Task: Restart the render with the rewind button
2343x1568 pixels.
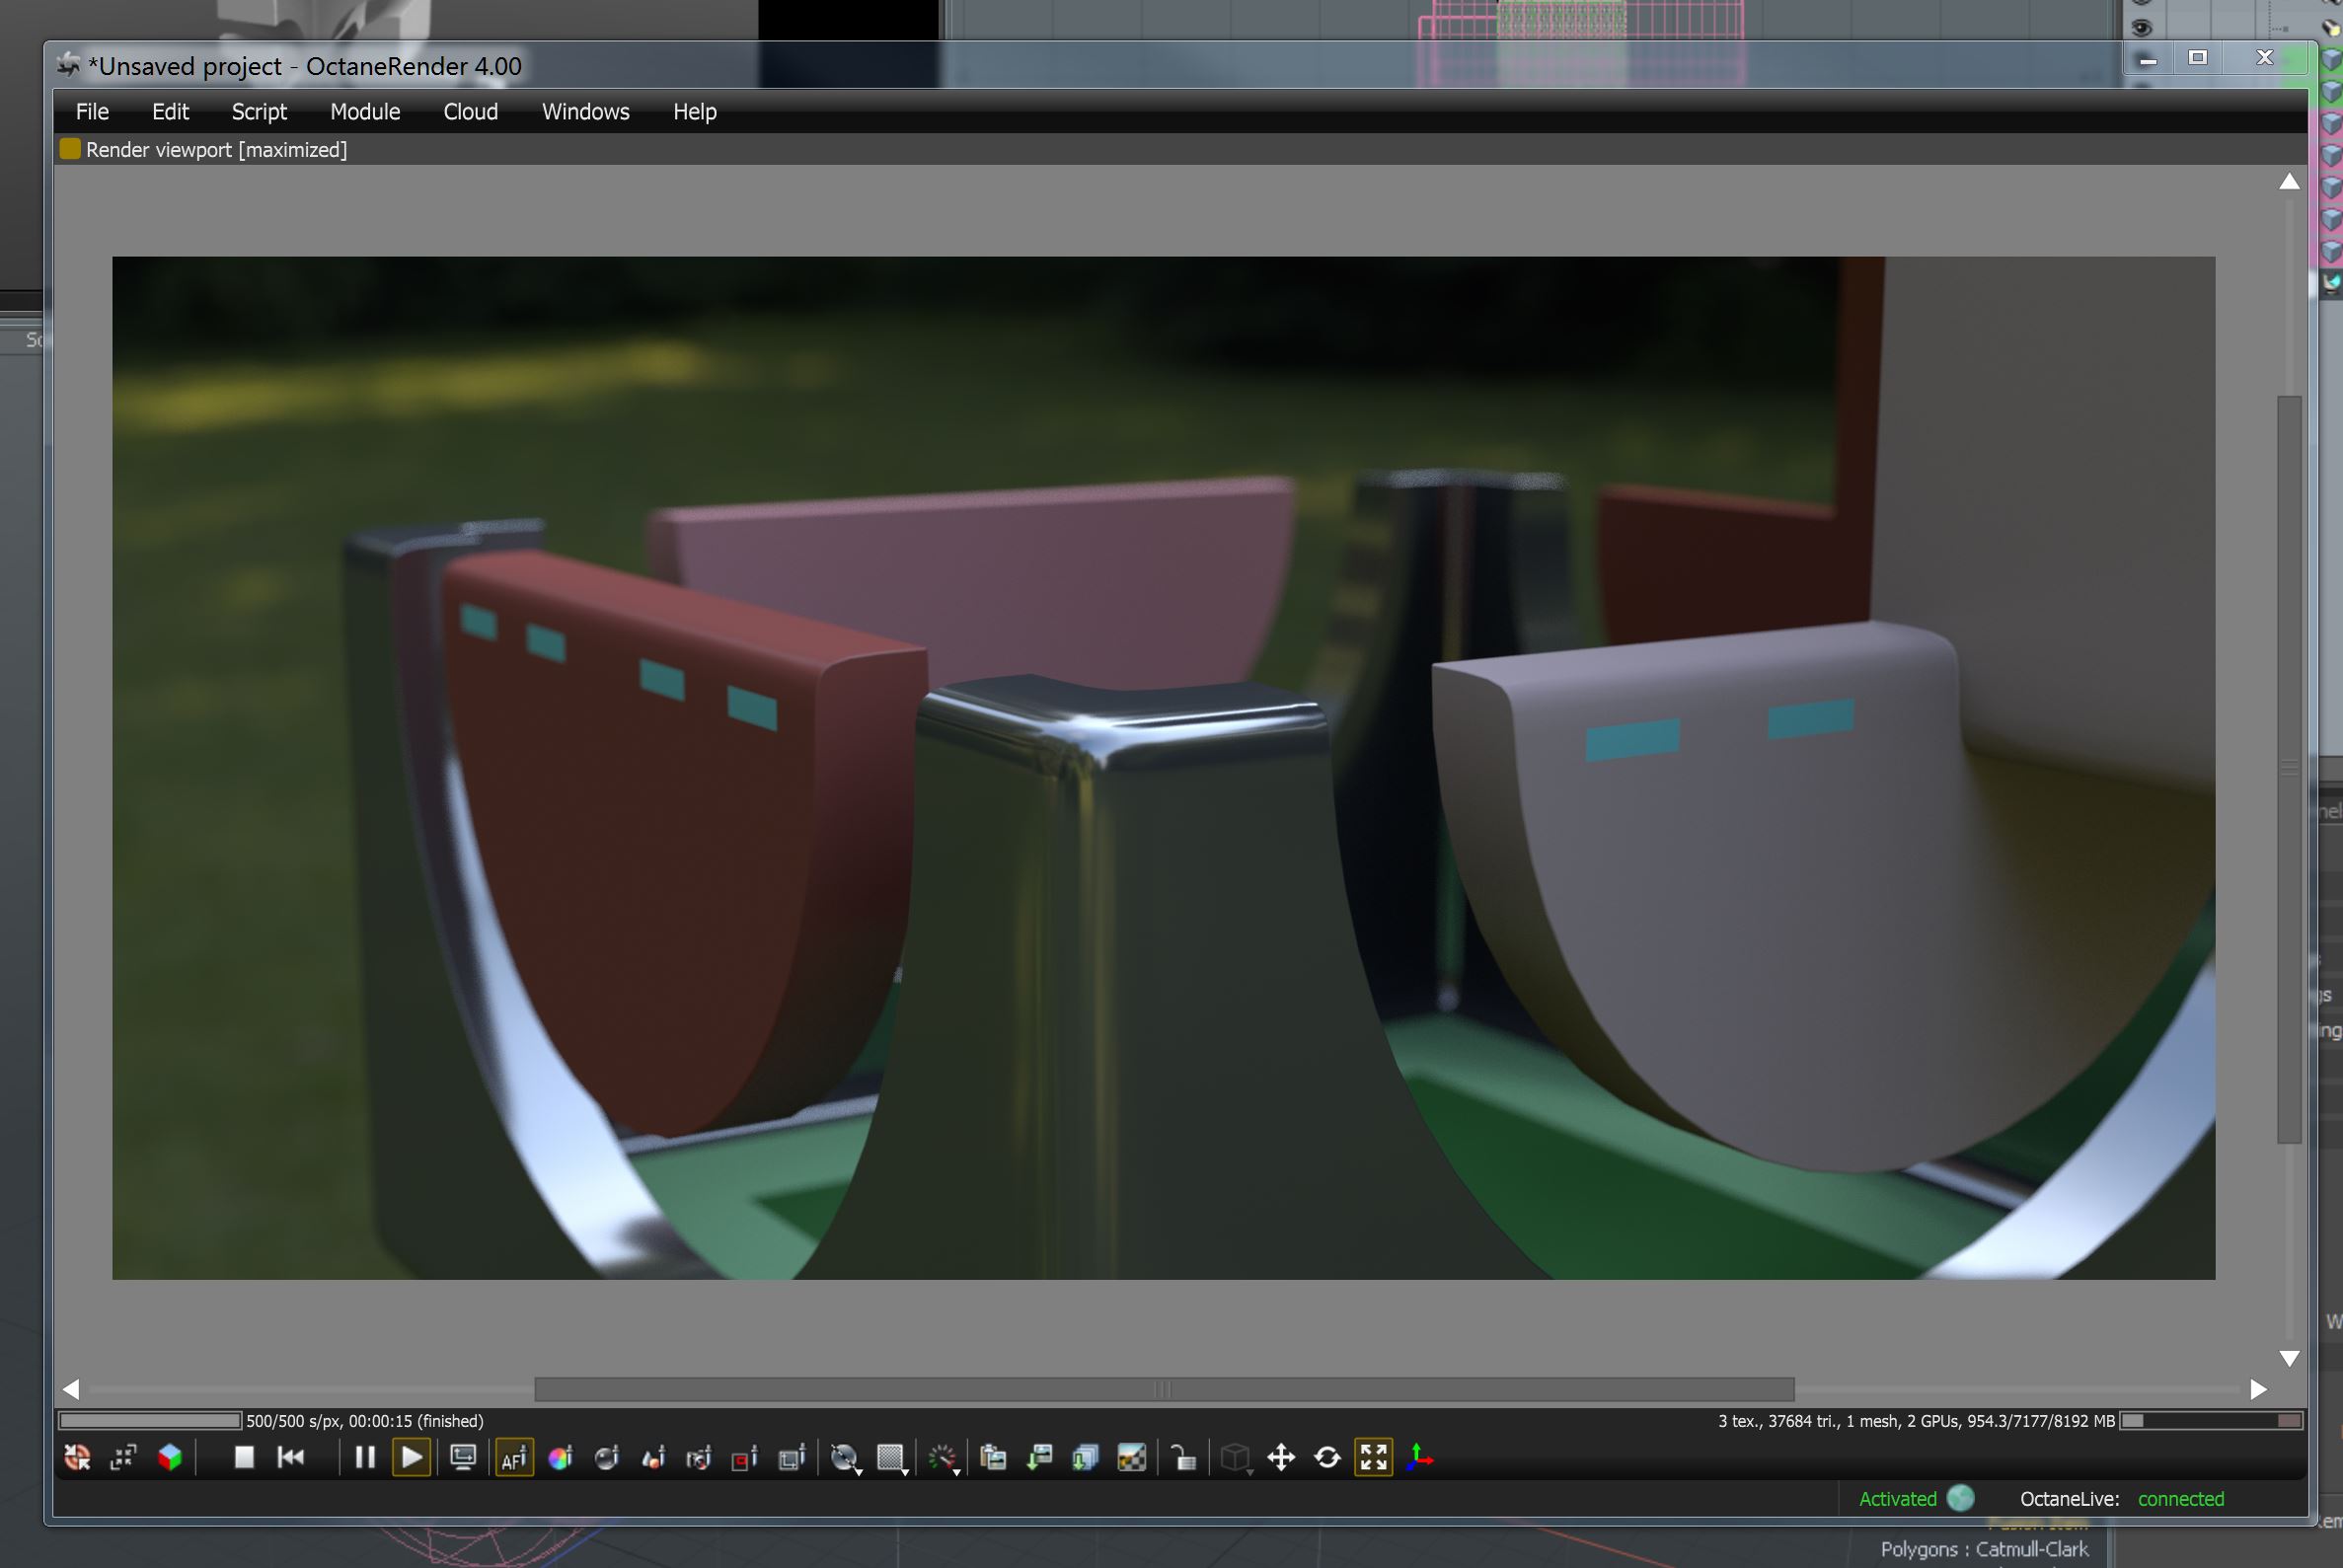Action: tap(291, 1458)
